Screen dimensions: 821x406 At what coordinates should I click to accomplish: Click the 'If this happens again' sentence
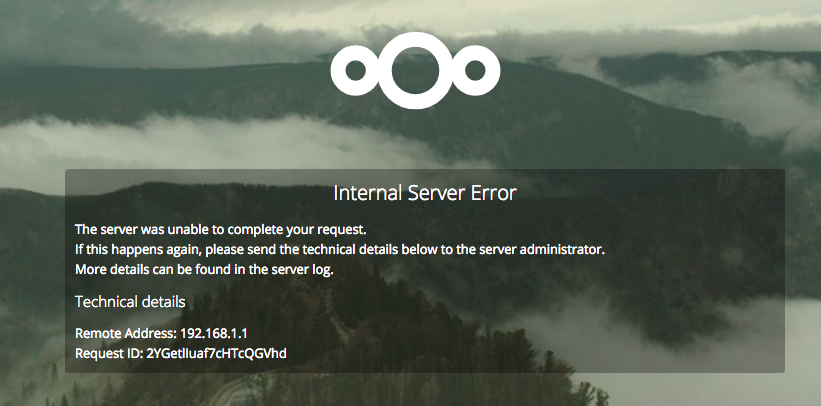[340, 250]
